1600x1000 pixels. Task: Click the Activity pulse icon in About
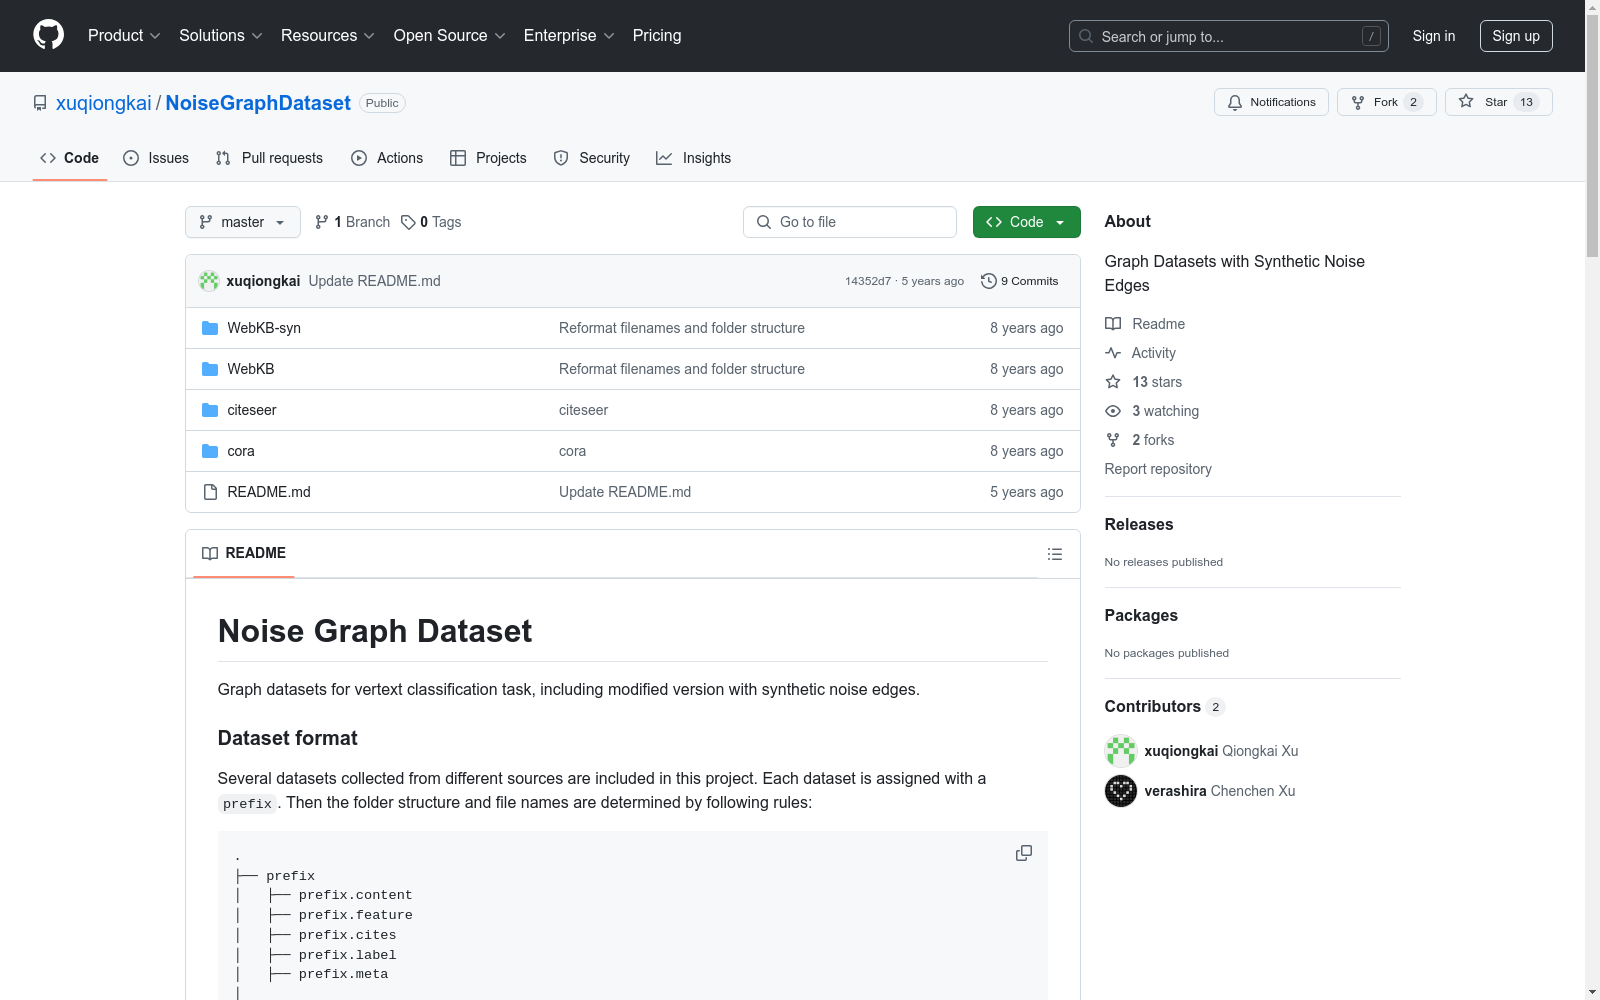click(x=1113, y=353)
